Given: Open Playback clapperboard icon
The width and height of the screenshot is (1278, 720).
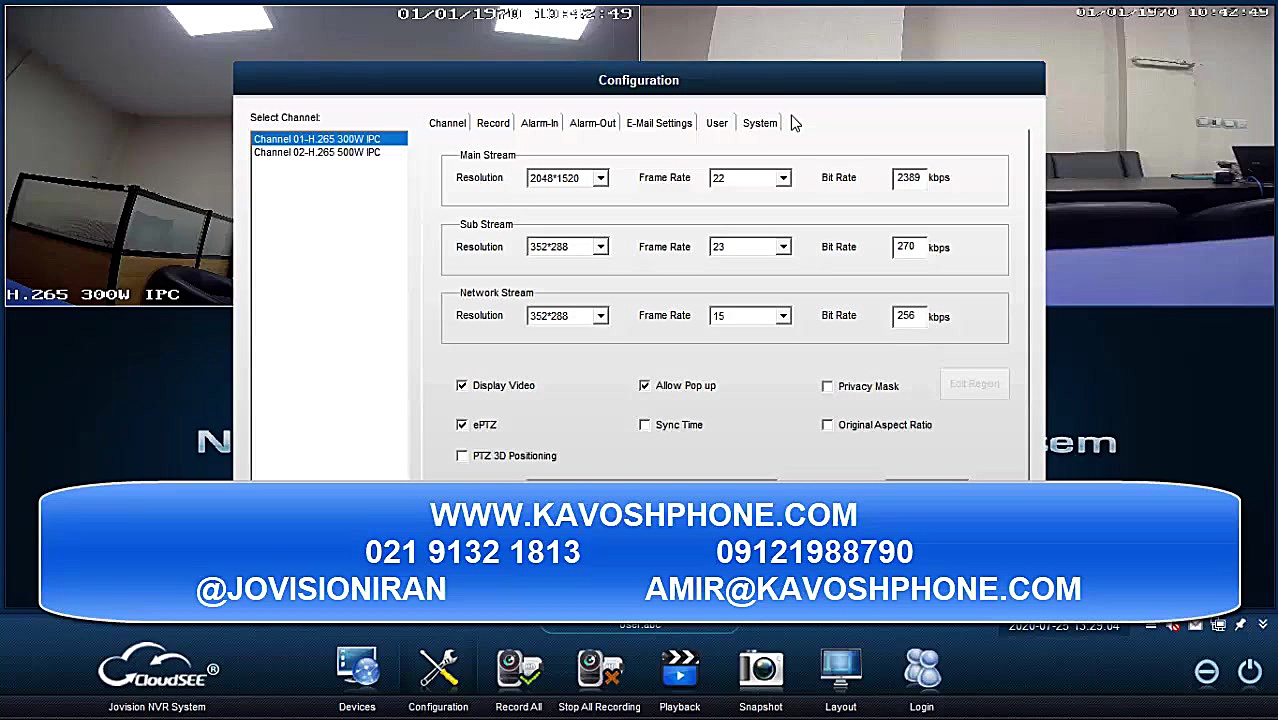Looking at the screenshot, I should [680, 669].
